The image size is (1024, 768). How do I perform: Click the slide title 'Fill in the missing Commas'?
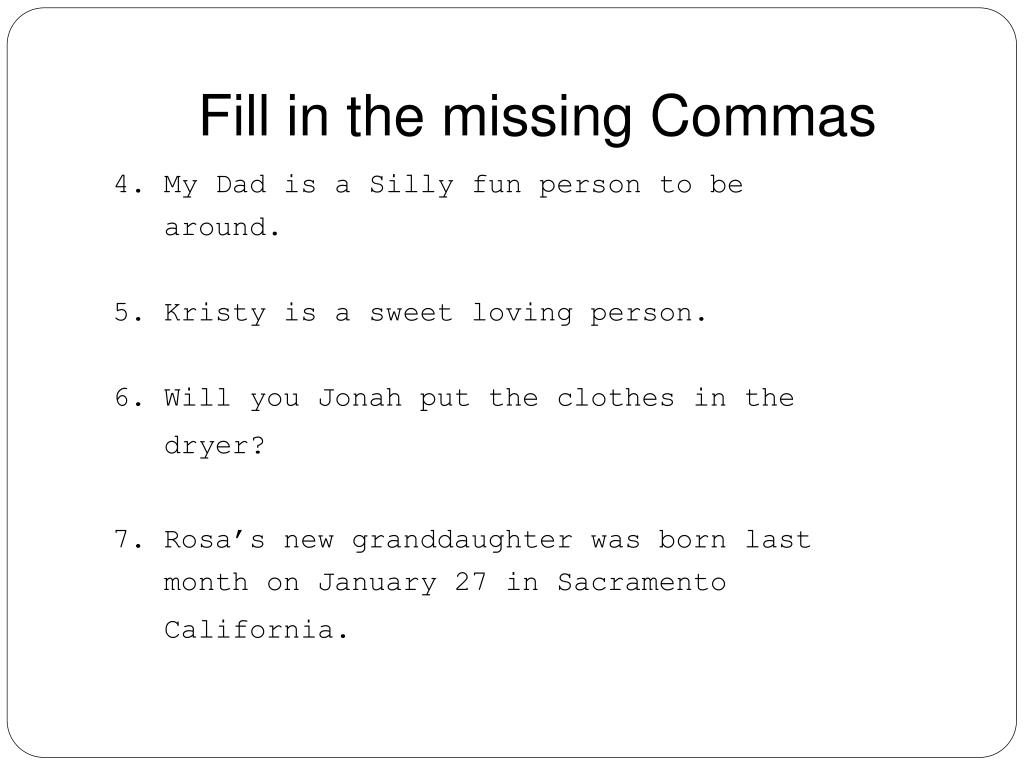[537, 116]
